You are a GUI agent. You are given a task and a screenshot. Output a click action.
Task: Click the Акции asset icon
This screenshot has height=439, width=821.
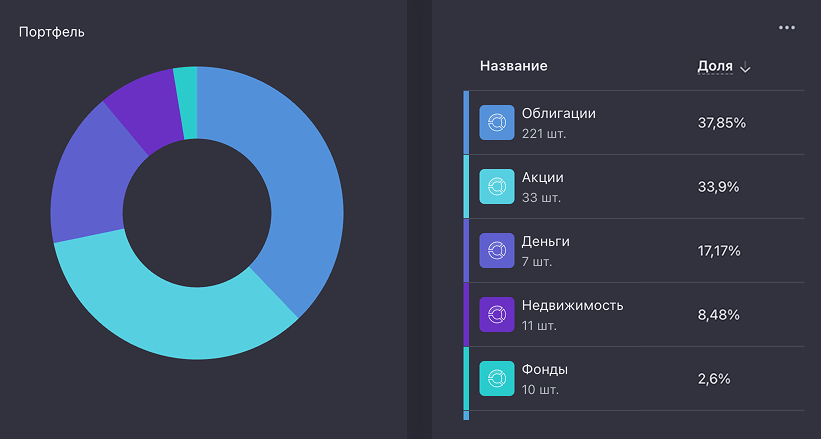tap(497, 187)
